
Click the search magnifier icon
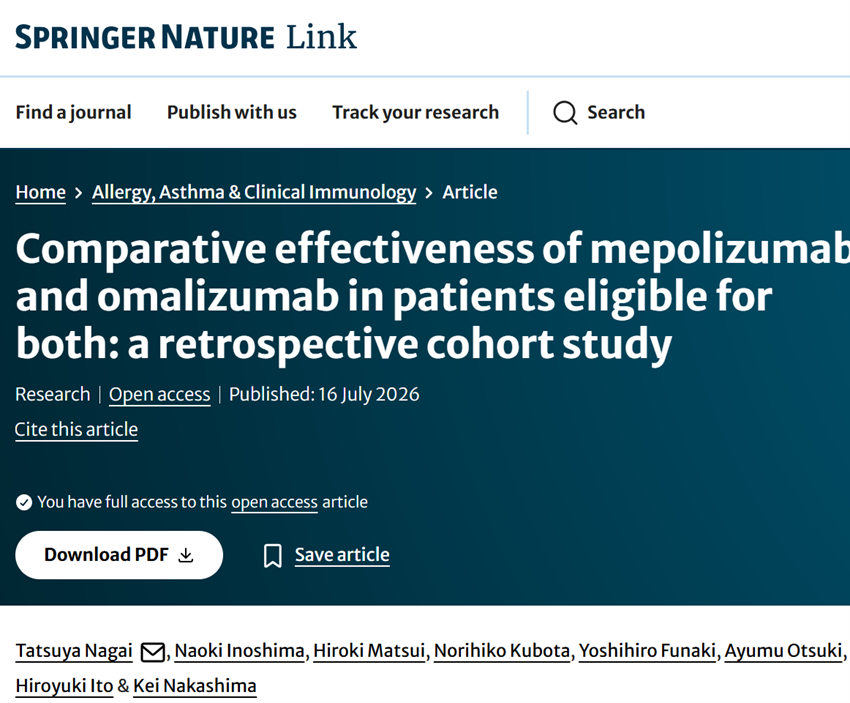[x=565, y=113]
